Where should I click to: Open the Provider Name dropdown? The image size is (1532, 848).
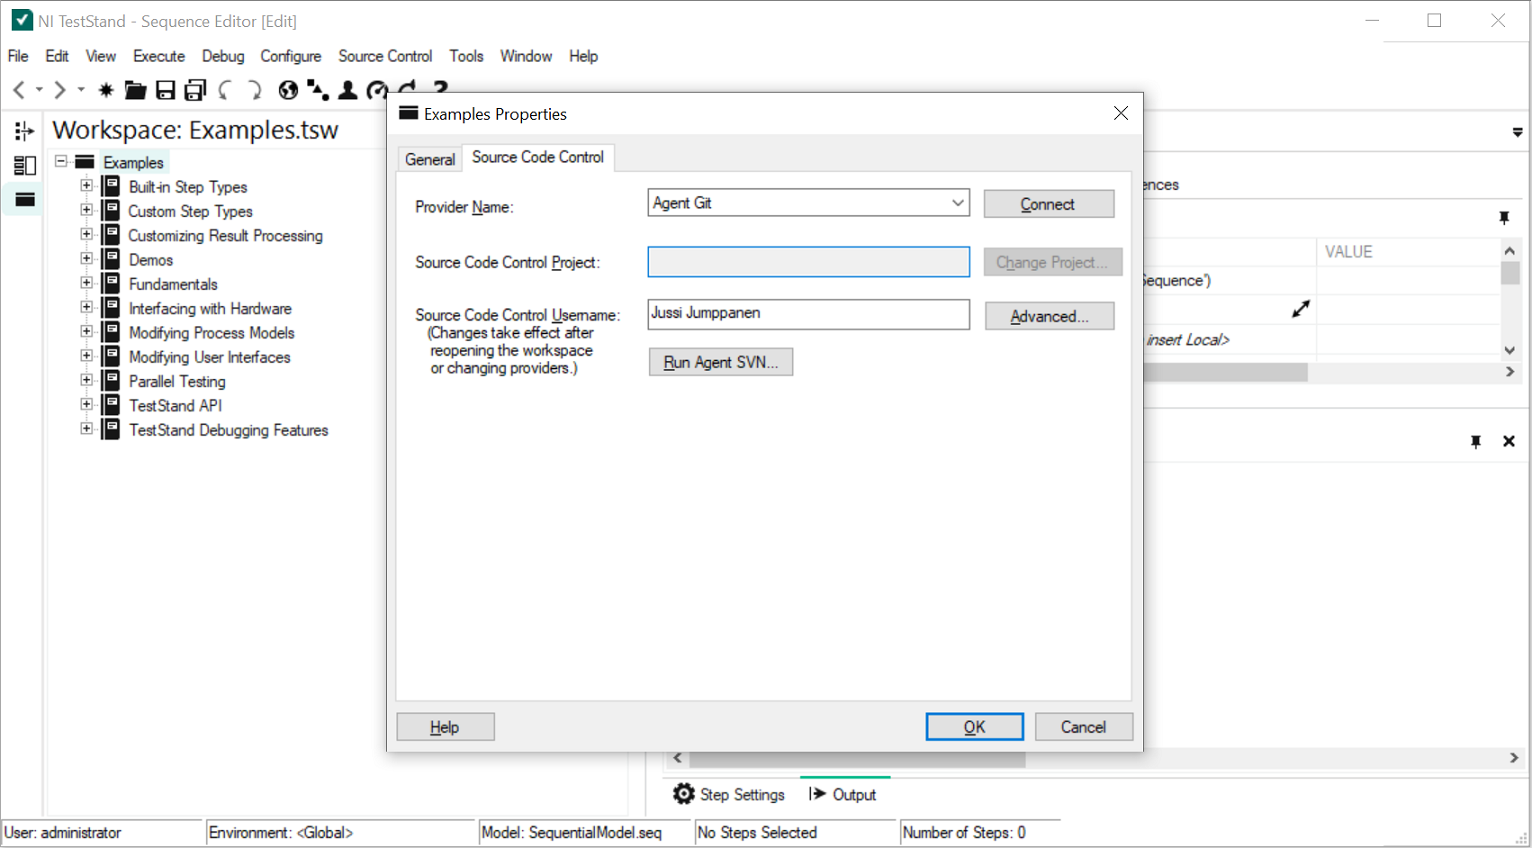[x=958, y=203]
